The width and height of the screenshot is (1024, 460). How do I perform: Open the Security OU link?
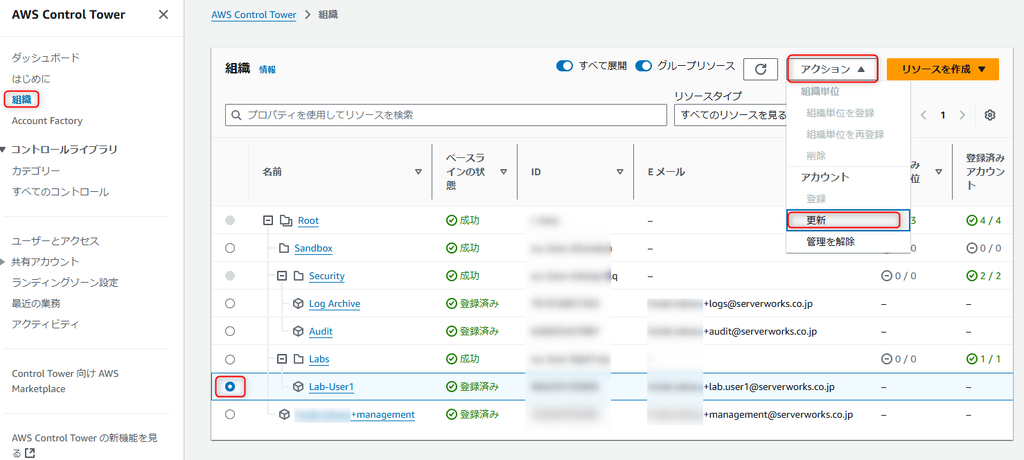[x=327, y=276]
